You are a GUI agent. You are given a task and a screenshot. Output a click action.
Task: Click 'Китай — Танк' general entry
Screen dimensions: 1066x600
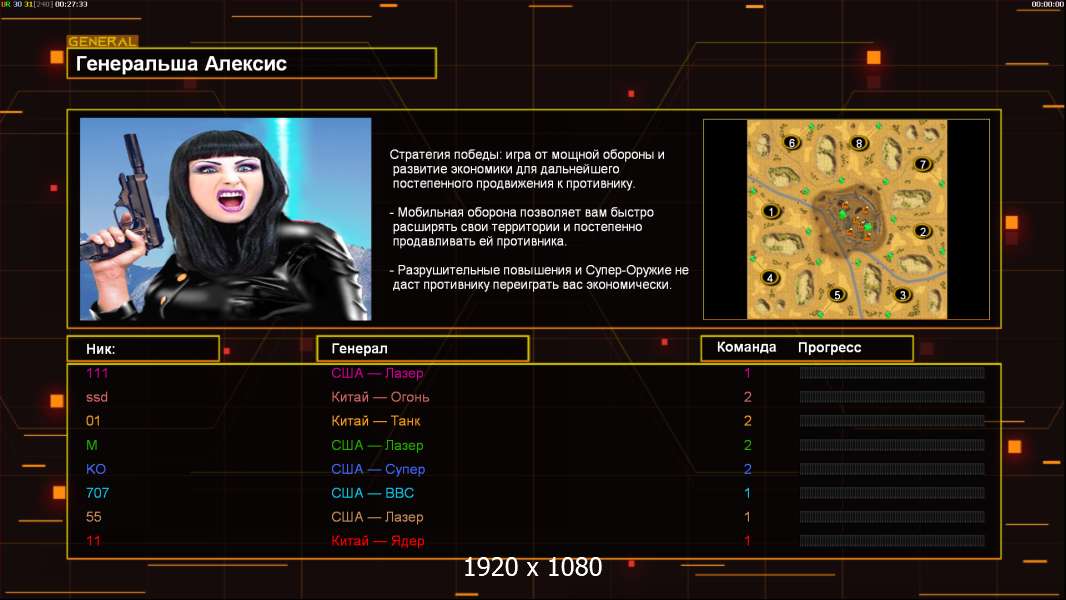pyautogui.click(x=376, y=421)
